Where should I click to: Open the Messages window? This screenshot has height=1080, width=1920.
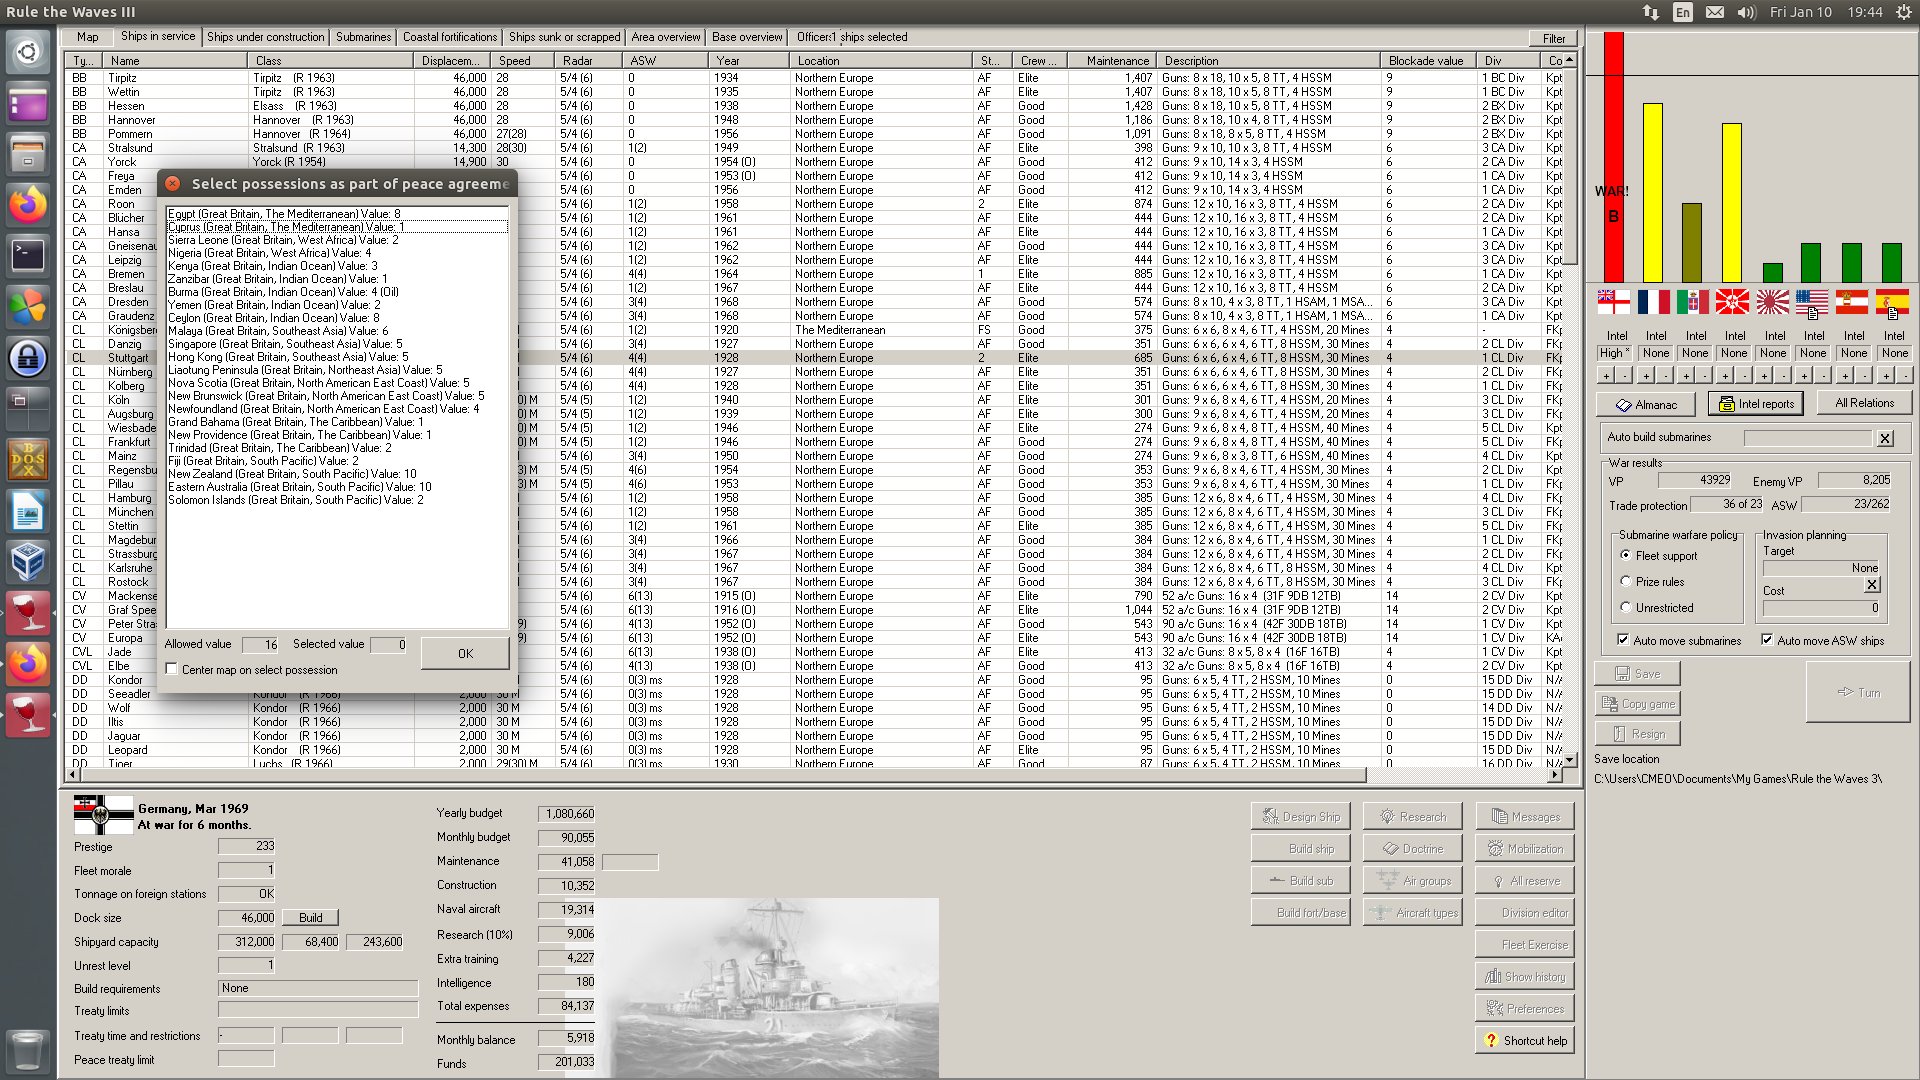1524,816
